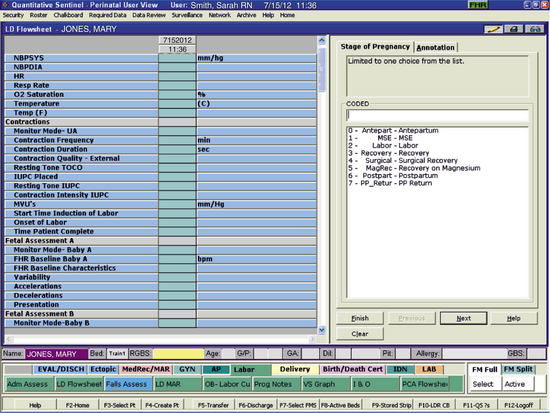Image resolution: width=550 pixels, height=413 pixels.
Task: Switch to FM Split view
Action: point(518,369)
